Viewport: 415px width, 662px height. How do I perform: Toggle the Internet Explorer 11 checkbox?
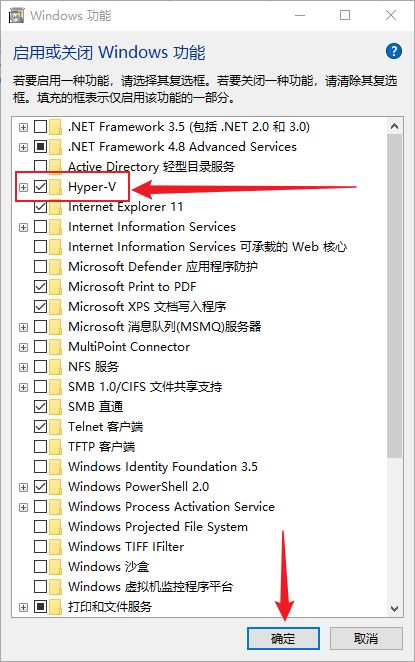[x=41, y=207]
